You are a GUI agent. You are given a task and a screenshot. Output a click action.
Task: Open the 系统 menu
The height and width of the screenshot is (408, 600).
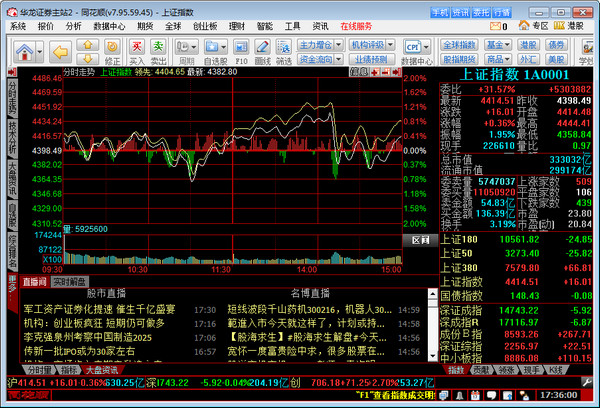pos(18,26)
